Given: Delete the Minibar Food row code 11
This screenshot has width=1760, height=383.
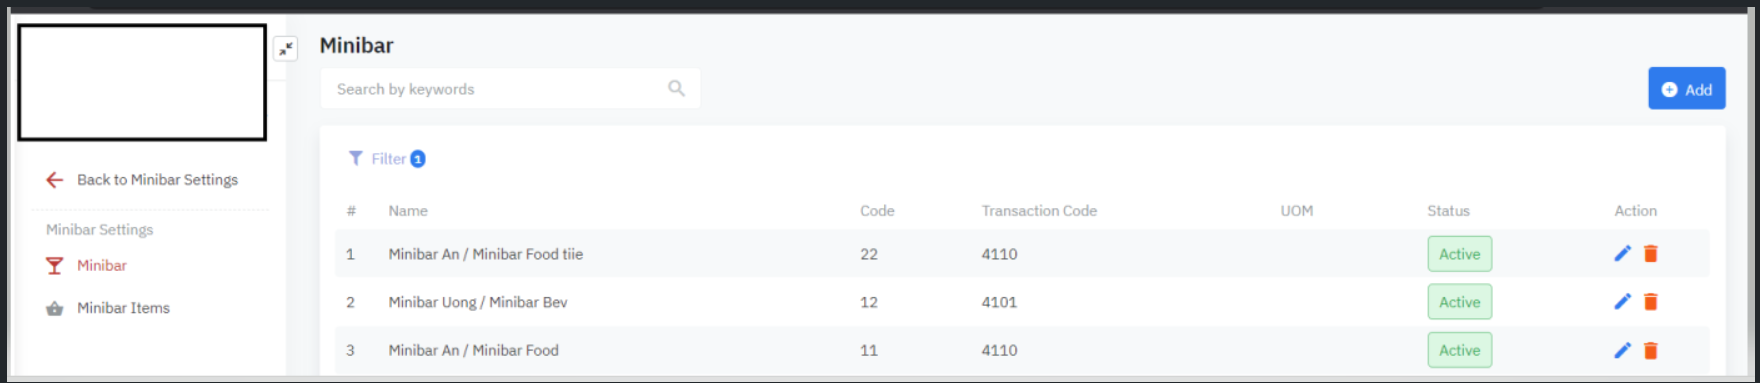Looking at the screenshot, I should pos(1651,350).
